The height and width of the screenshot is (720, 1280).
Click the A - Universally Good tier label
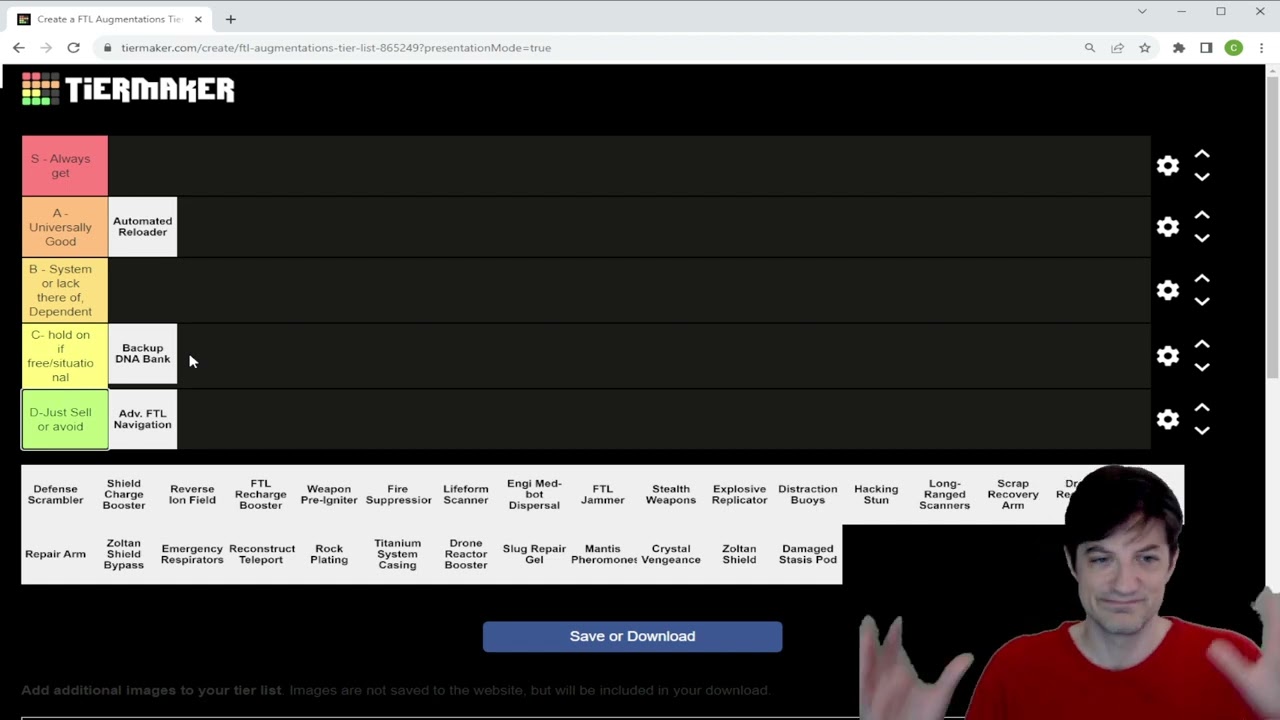click(65, 227)
